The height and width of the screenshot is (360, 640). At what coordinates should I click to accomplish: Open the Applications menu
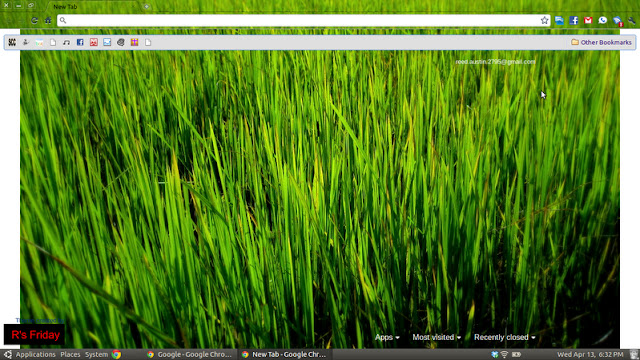(x=36, y=354)
